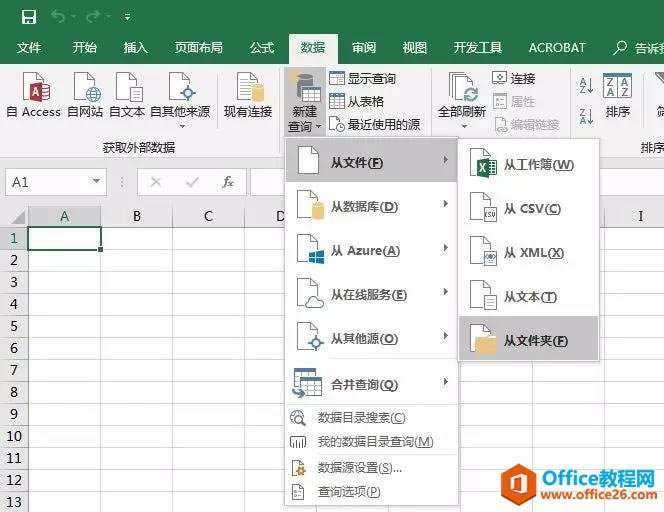The image size is (664, 512).
Task: Toggle the 新建查询 dropdown button
Action: point(305,102)
